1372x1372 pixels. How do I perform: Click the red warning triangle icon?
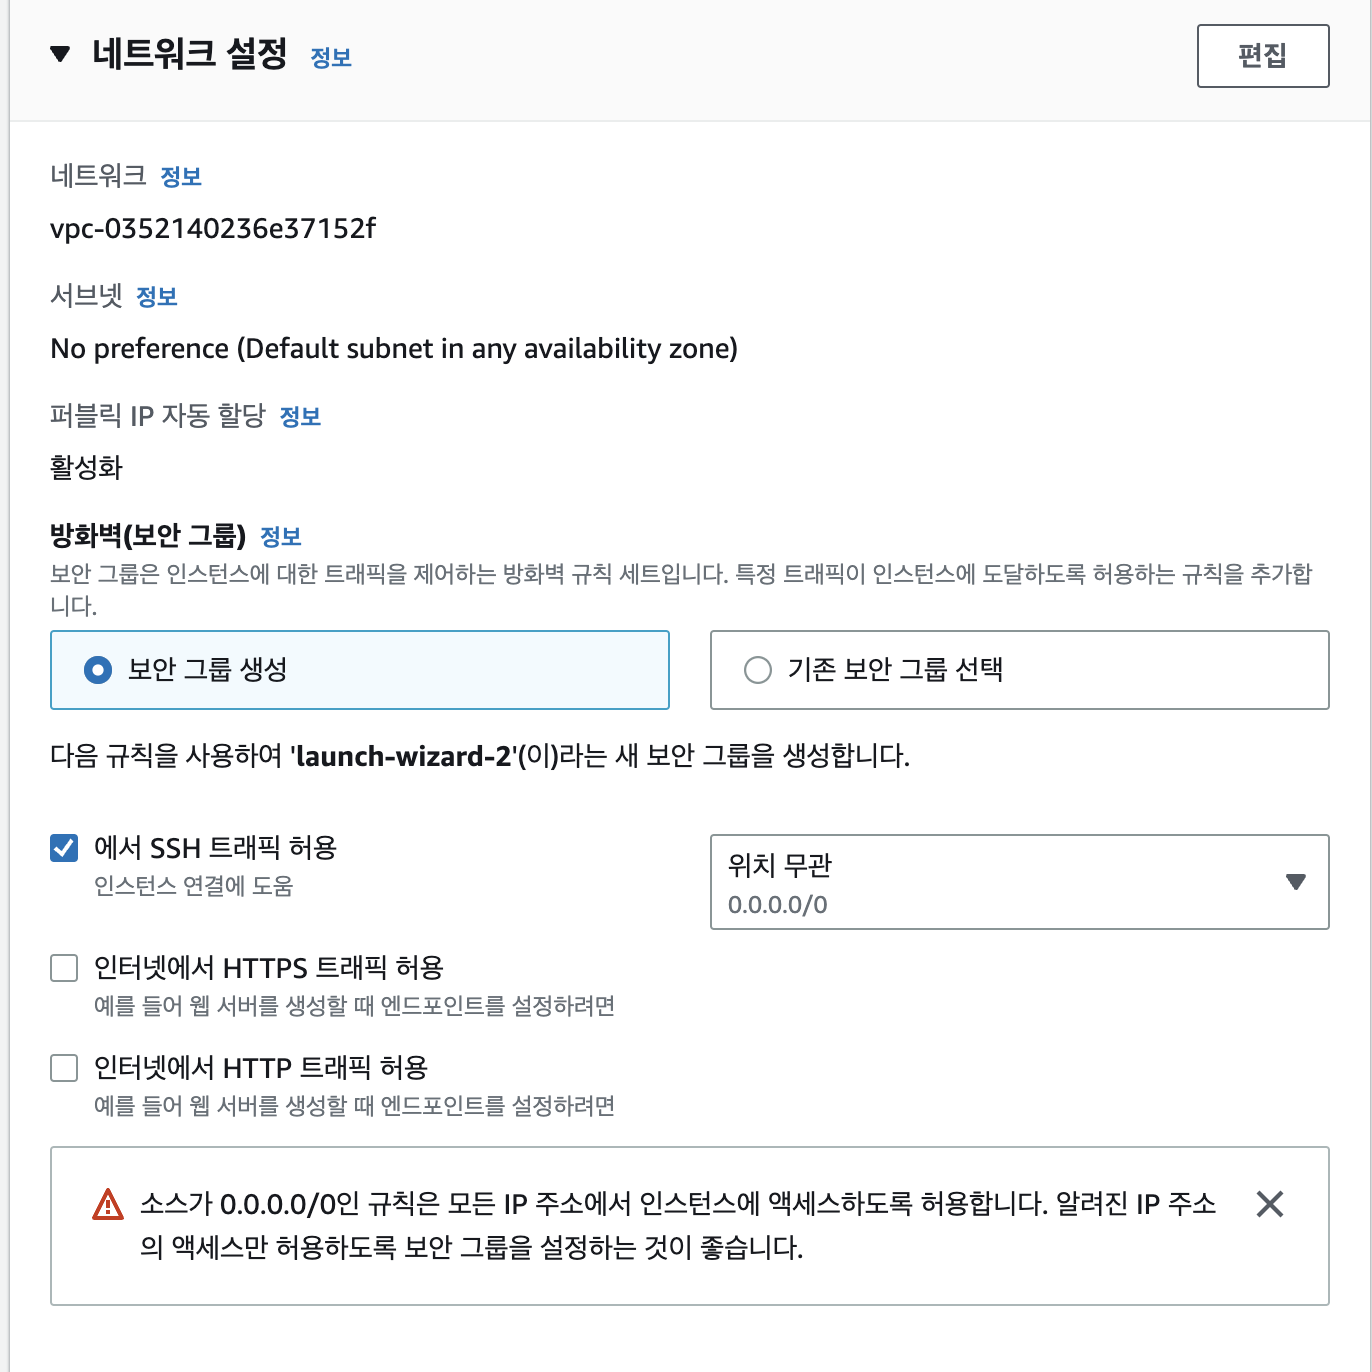[108, 1205]
